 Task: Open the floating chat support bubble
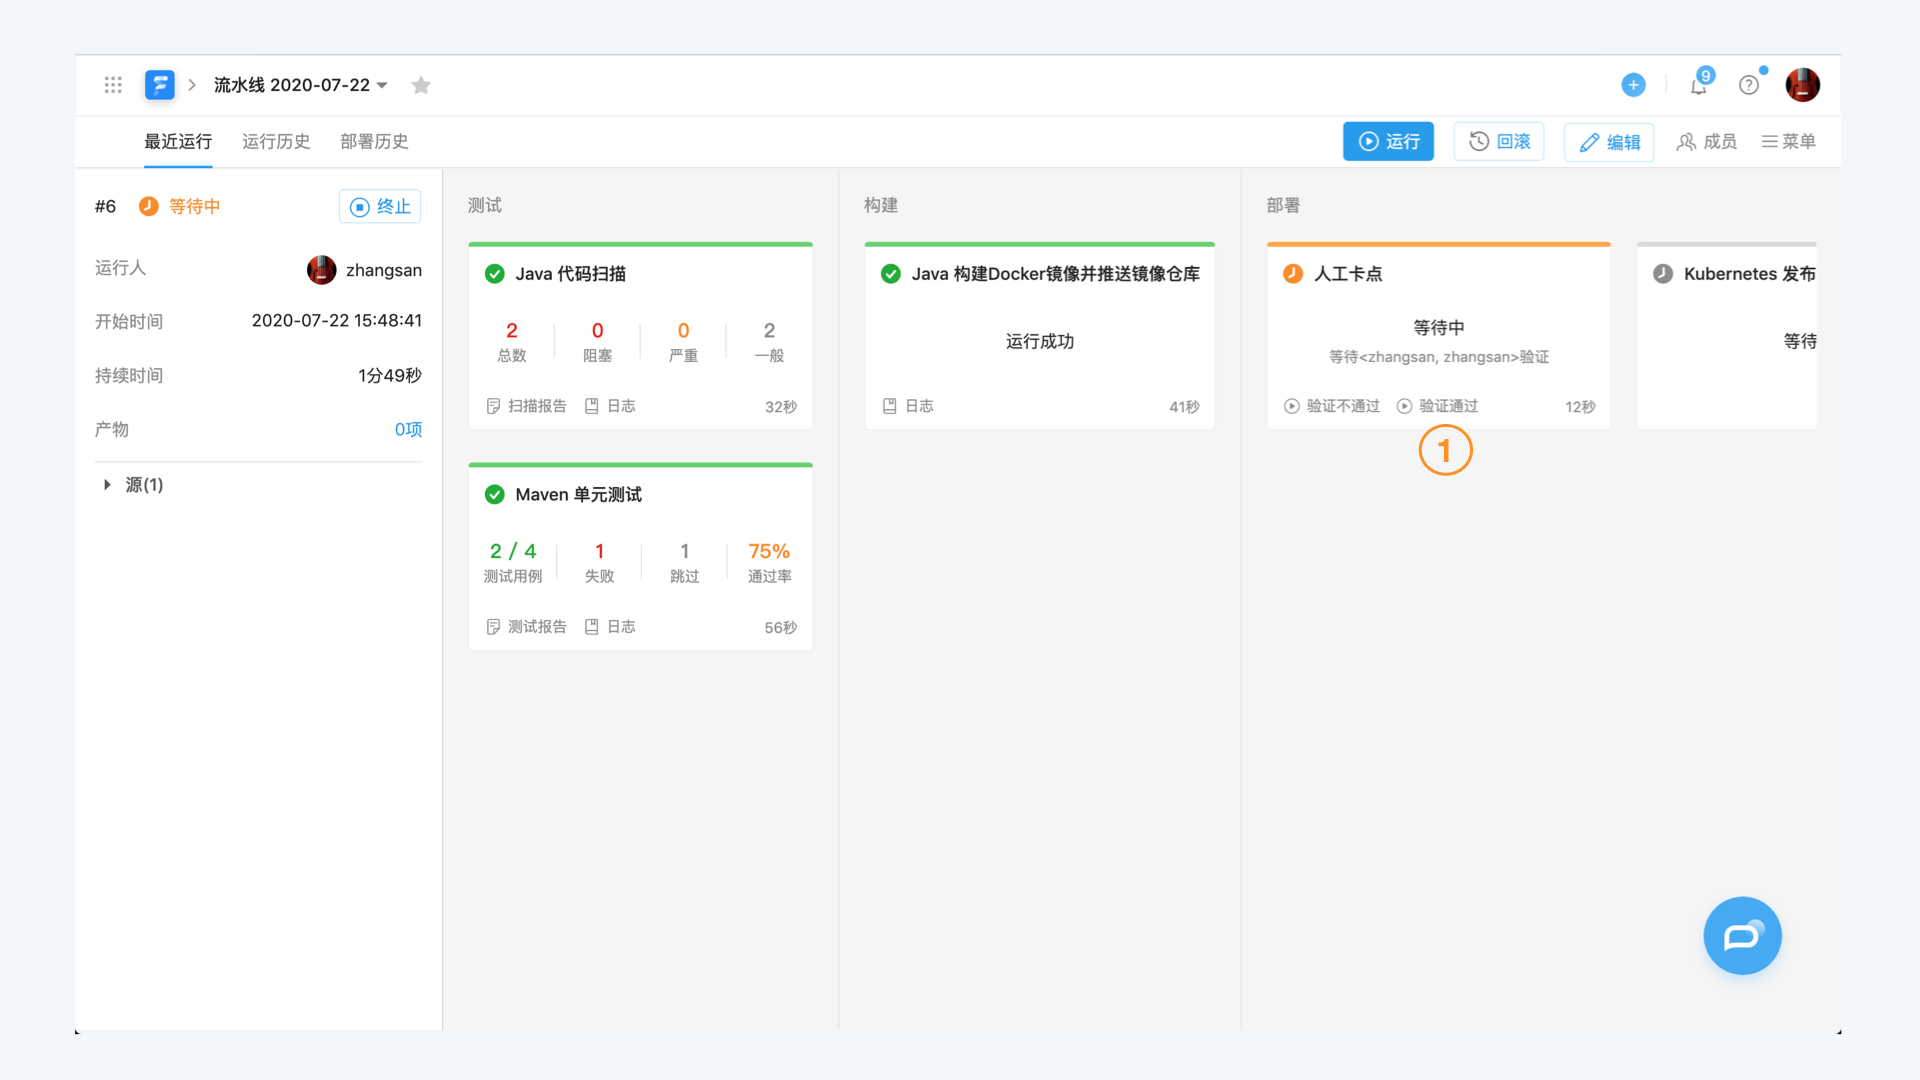tap(1742, 936)
